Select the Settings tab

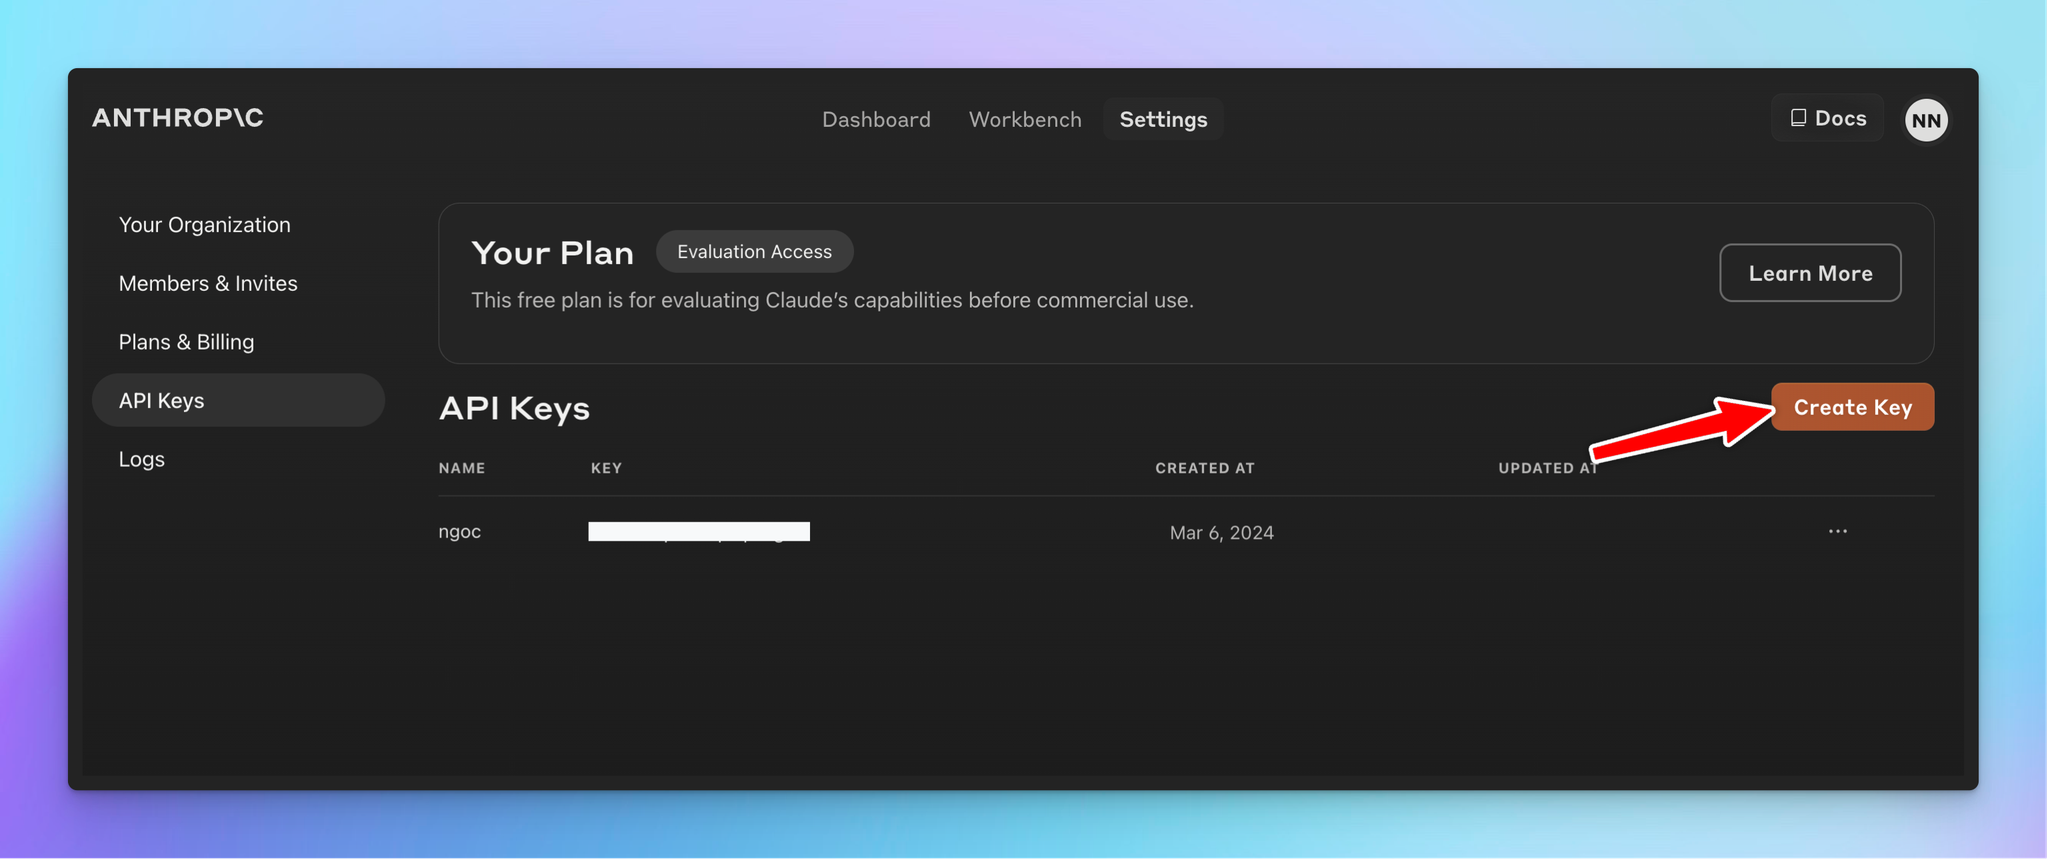click(x=1163, y=119)
